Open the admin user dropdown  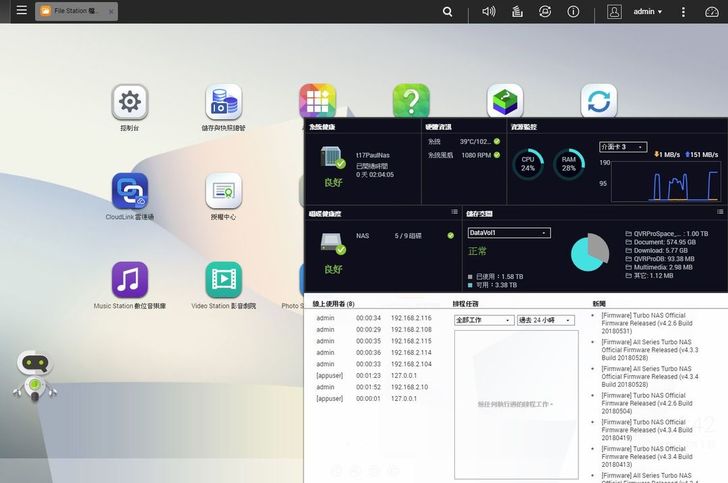(649, 12)
